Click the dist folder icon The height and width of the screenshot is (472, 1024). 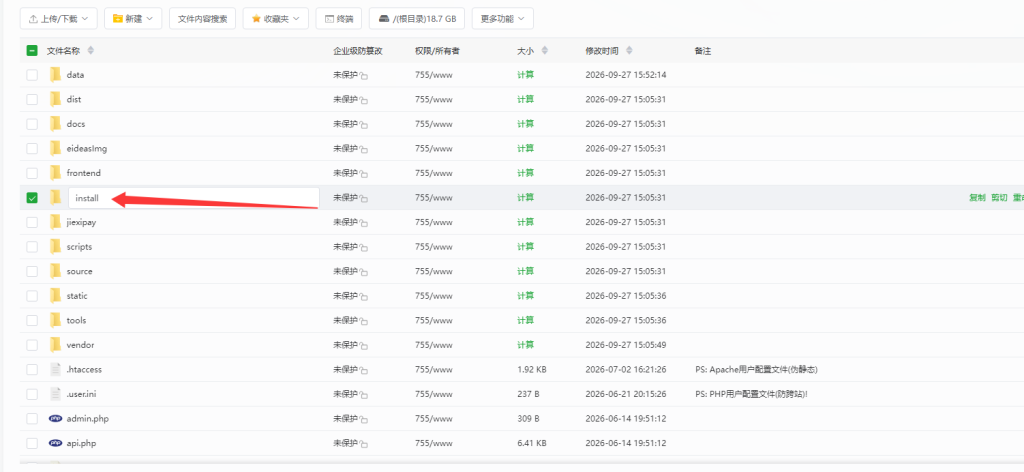56,99
